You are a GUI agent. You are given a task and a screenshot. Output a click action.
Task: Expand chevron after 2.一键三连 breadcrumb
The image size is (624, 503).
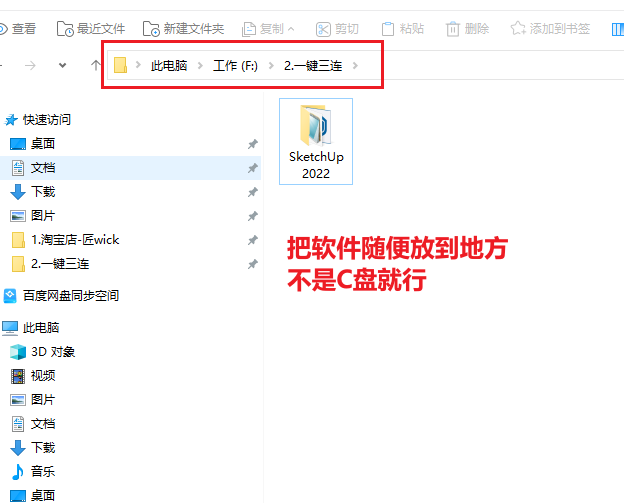(x=355, y=65)
